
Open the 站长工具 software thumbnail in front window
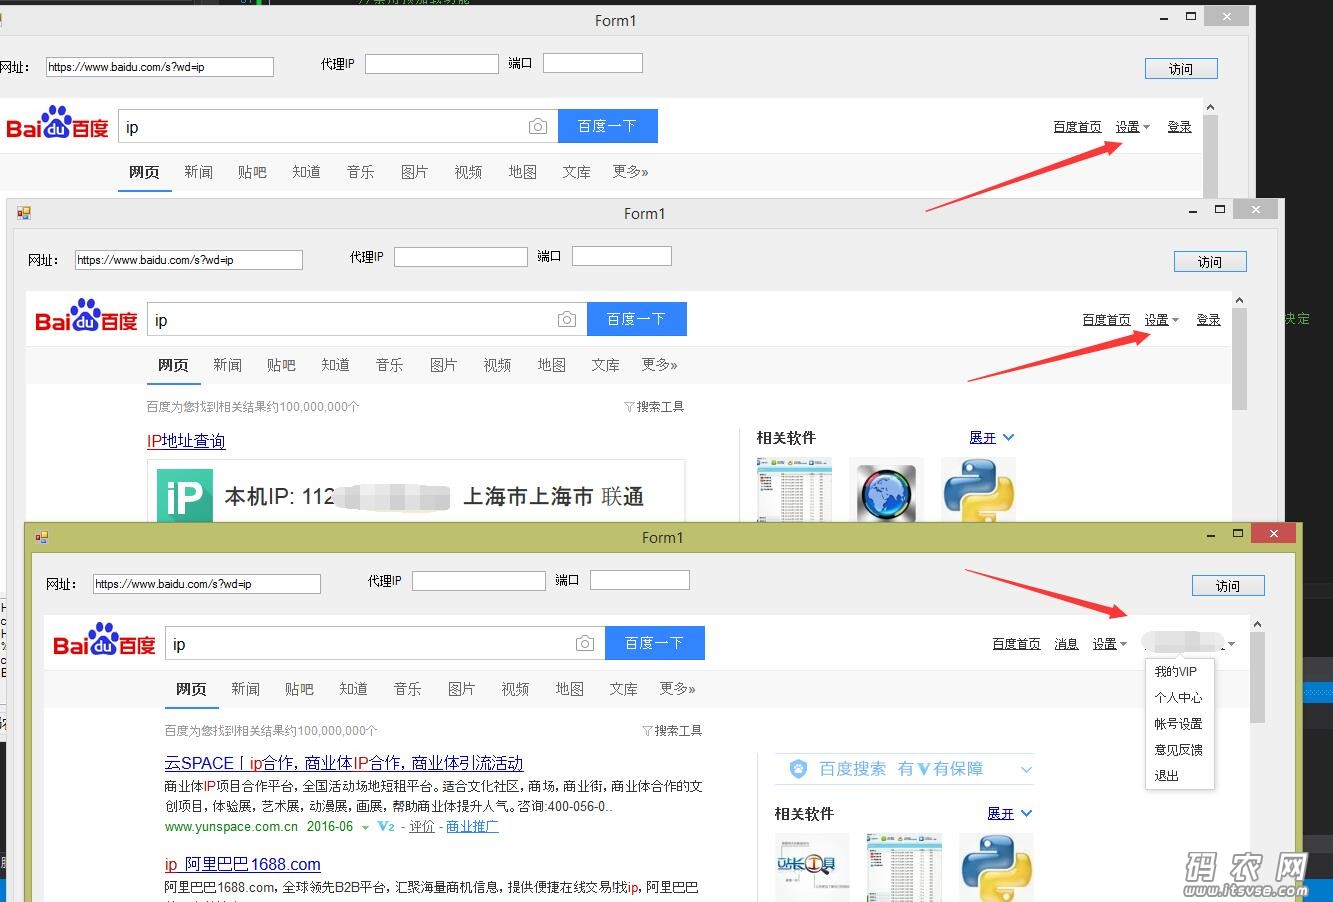click(812, 867)
